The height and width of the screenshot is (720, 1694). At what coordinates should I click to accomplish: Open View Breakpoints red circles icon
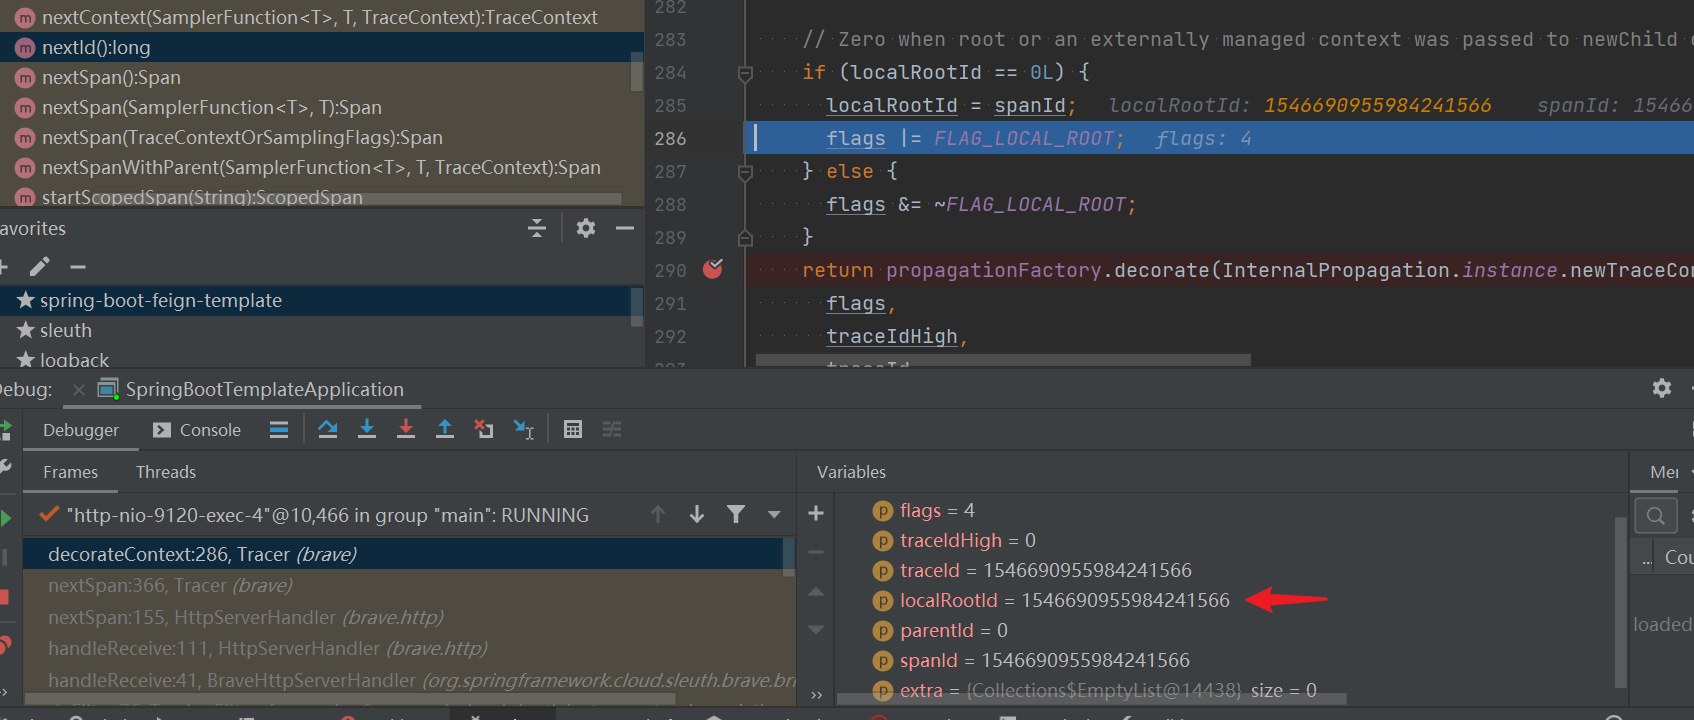tap(5, 645)
